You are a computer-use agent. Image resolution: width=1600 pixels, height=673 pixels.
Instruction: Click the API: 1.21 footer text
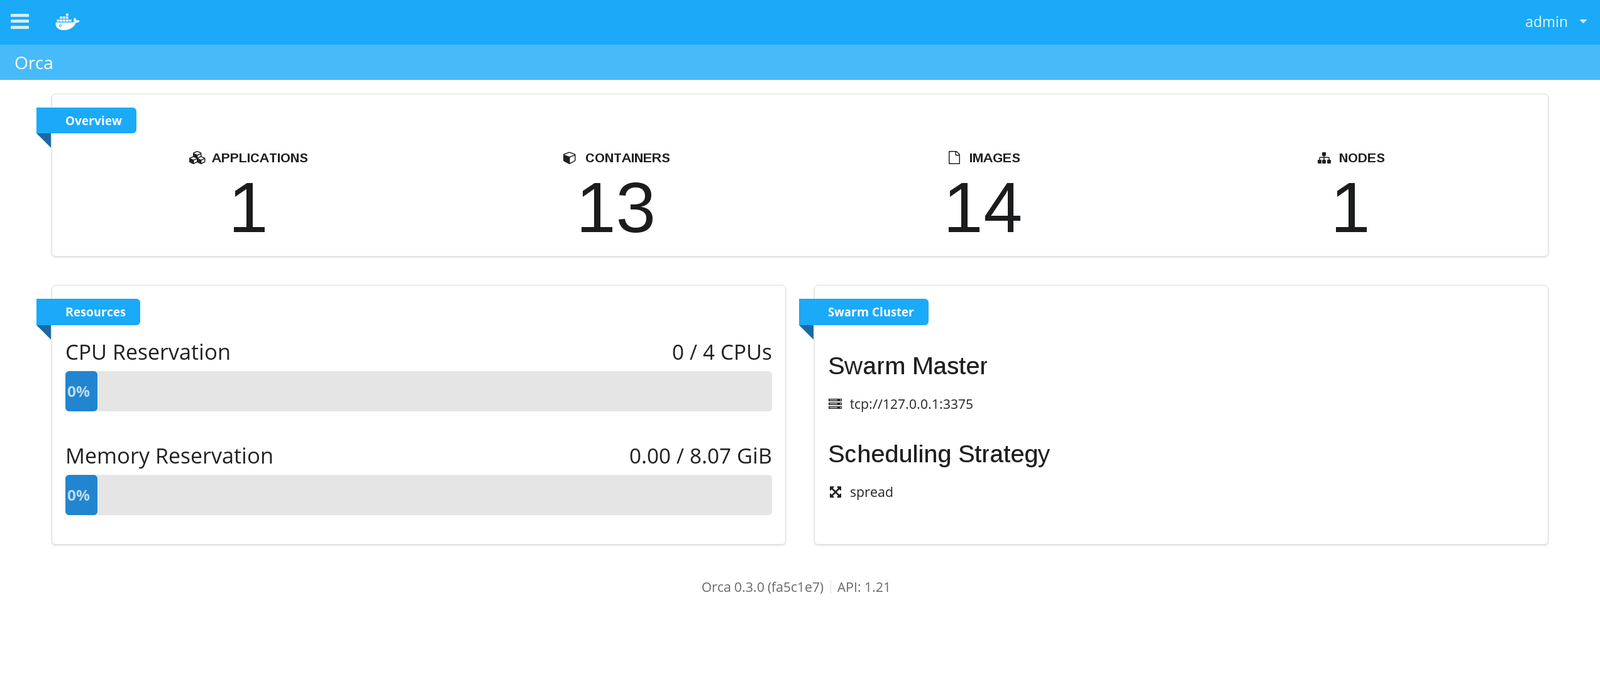[863, 587]
